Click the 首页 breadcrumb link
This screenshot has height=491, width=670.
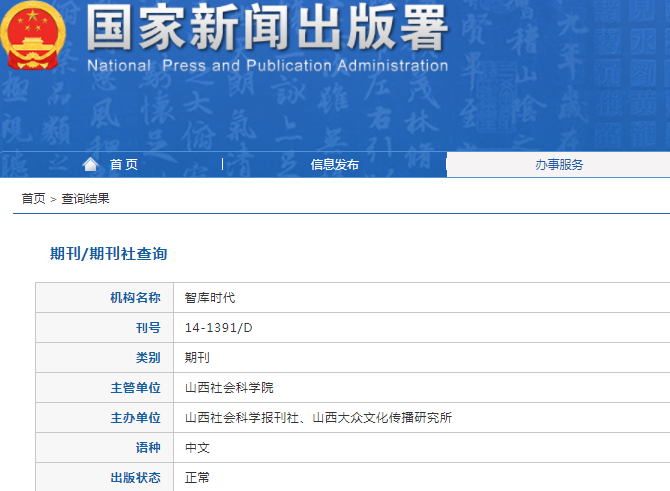coord(33,199)
